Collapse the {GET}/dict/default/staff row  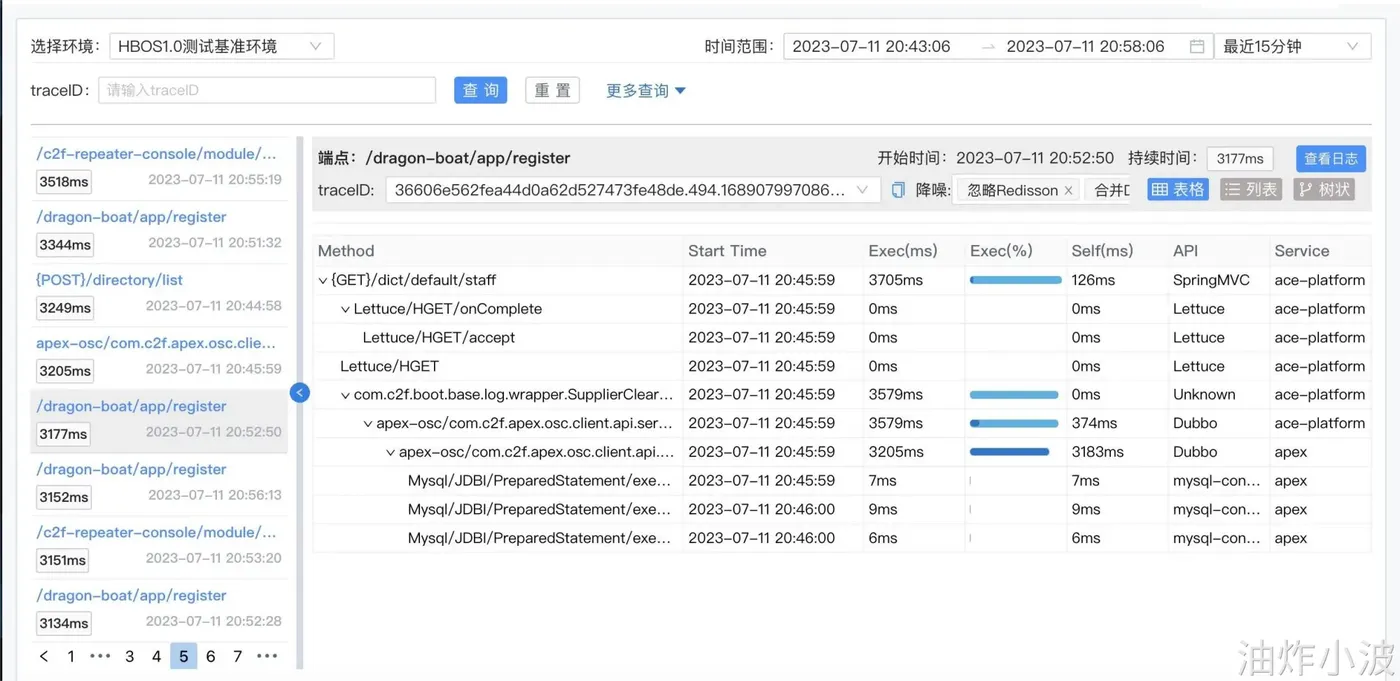pyautogui.click(x=322, y=281)
